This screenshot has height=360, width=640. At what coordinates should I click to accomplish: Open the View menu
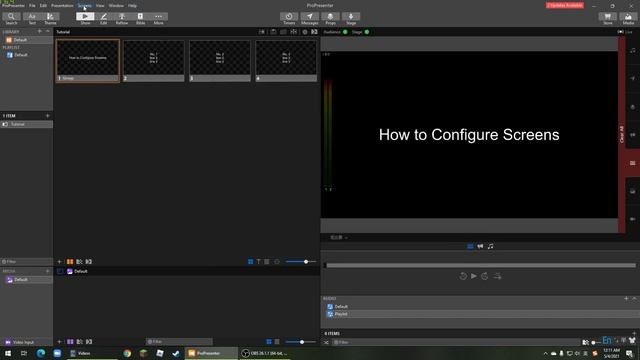[x=100, y=6]
